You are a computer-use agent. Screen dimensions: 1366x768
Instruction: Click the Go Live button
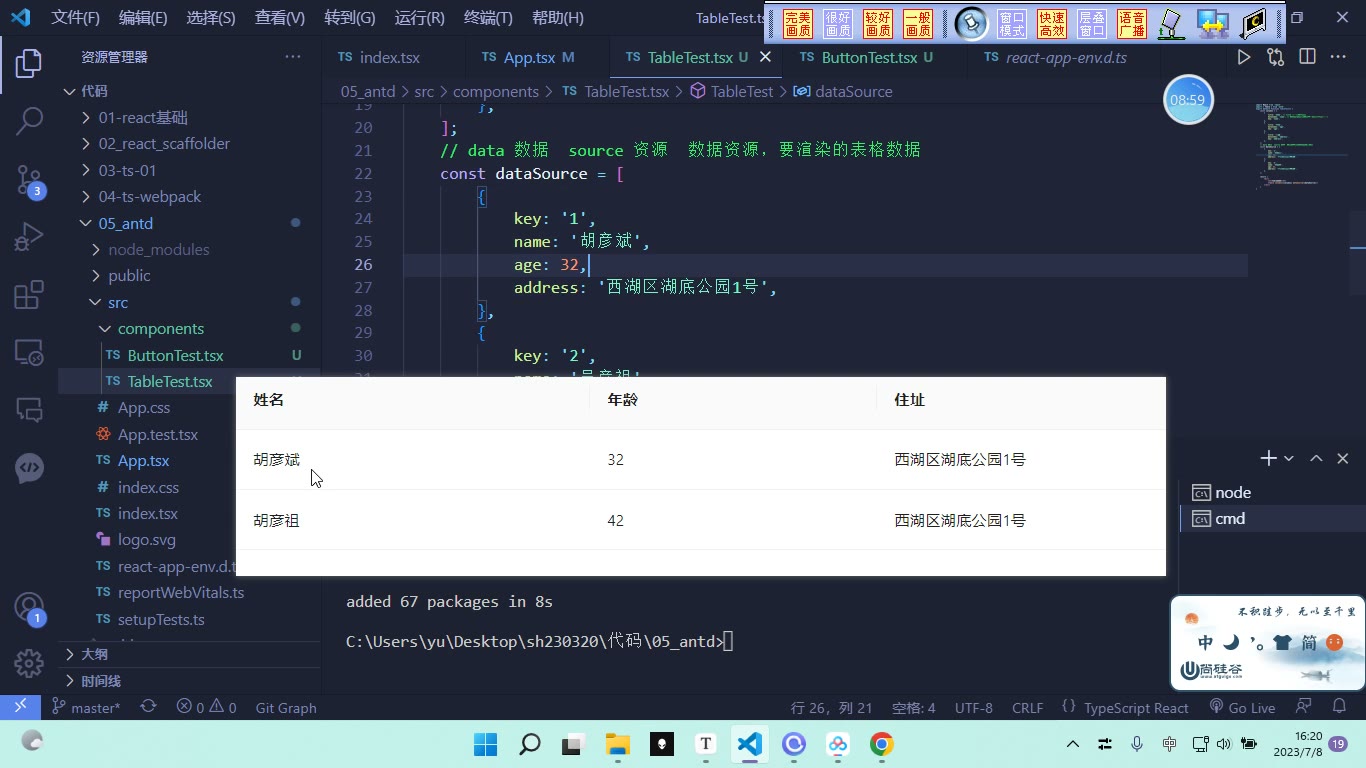[1242, 707]
